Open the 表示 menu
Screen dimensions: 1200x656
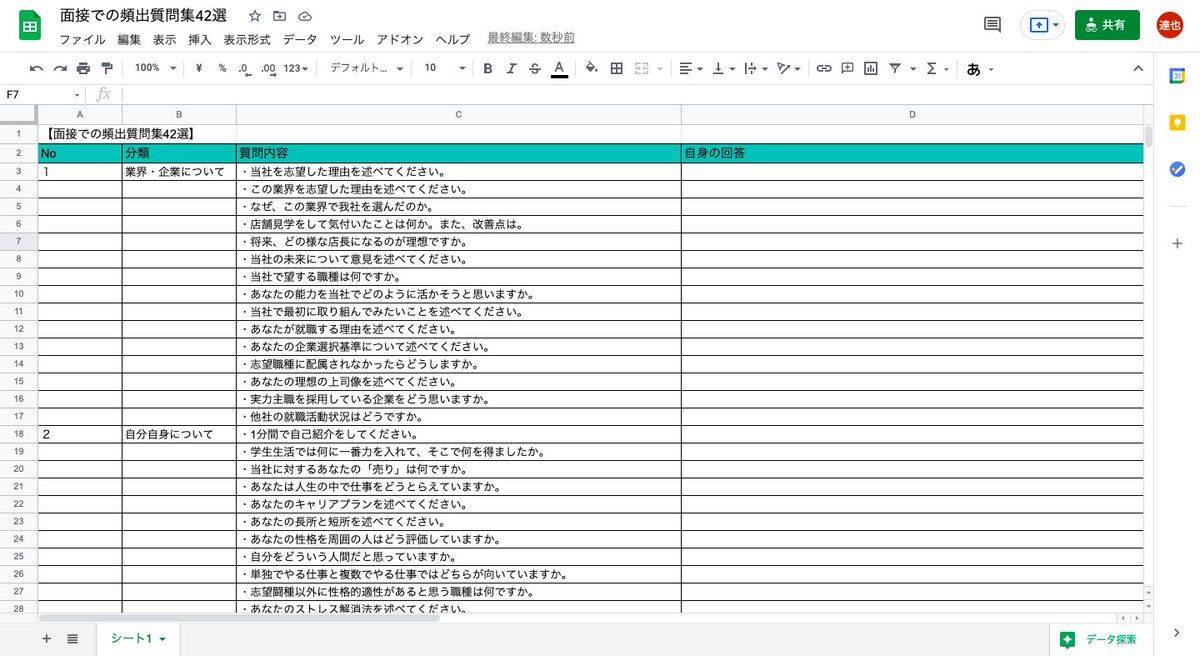[x=165, y=39]
